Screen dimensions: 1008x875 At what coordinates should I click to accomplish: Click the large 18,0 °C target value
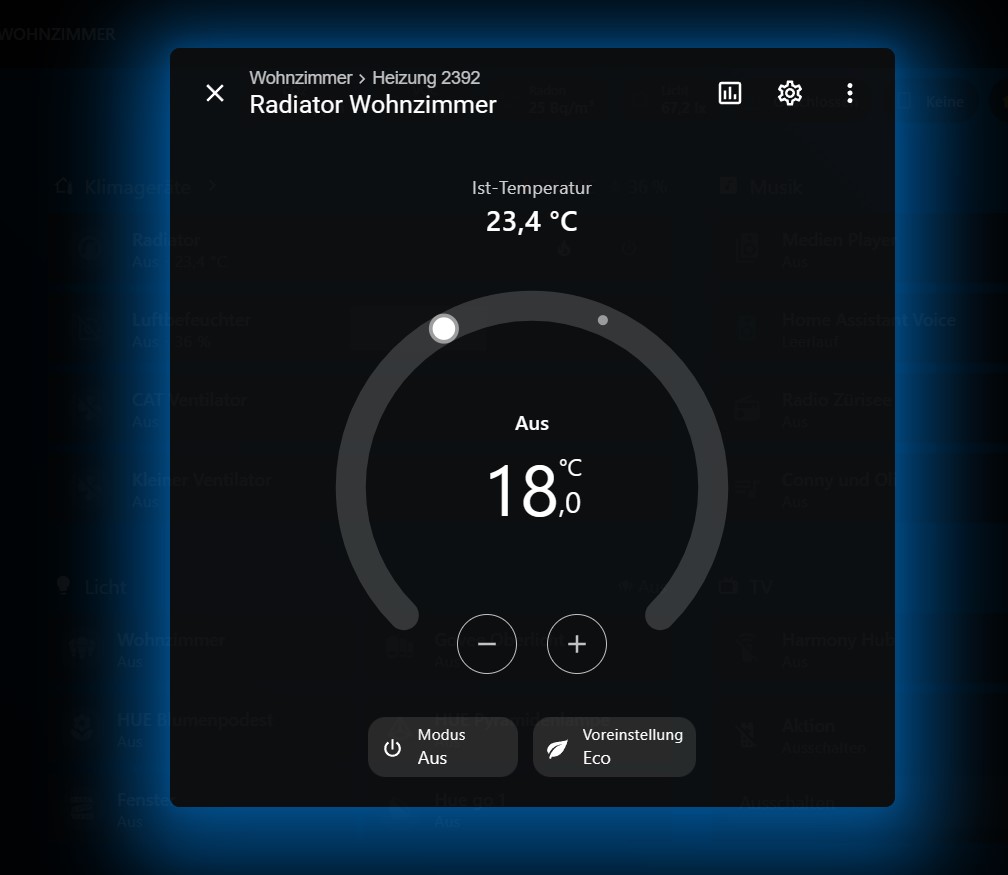click(x=535, y=489)
